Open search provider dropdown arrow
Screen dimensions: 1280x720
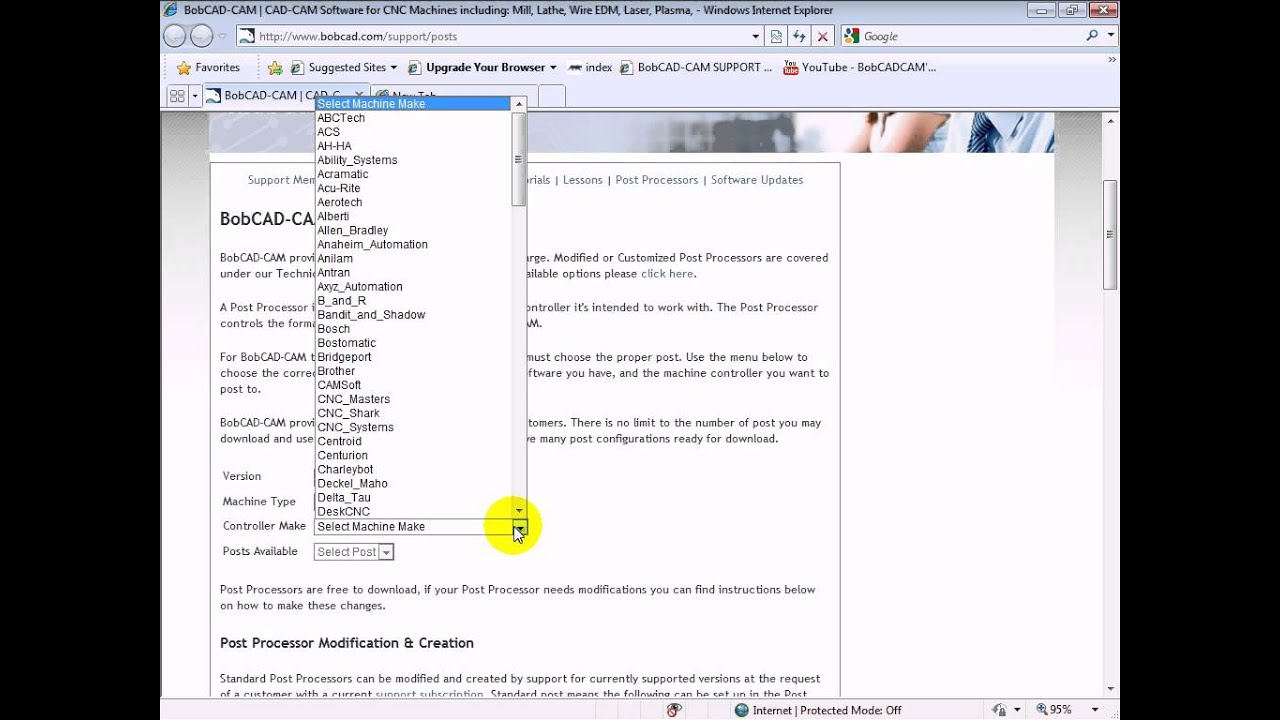[x=1111, y=35]
